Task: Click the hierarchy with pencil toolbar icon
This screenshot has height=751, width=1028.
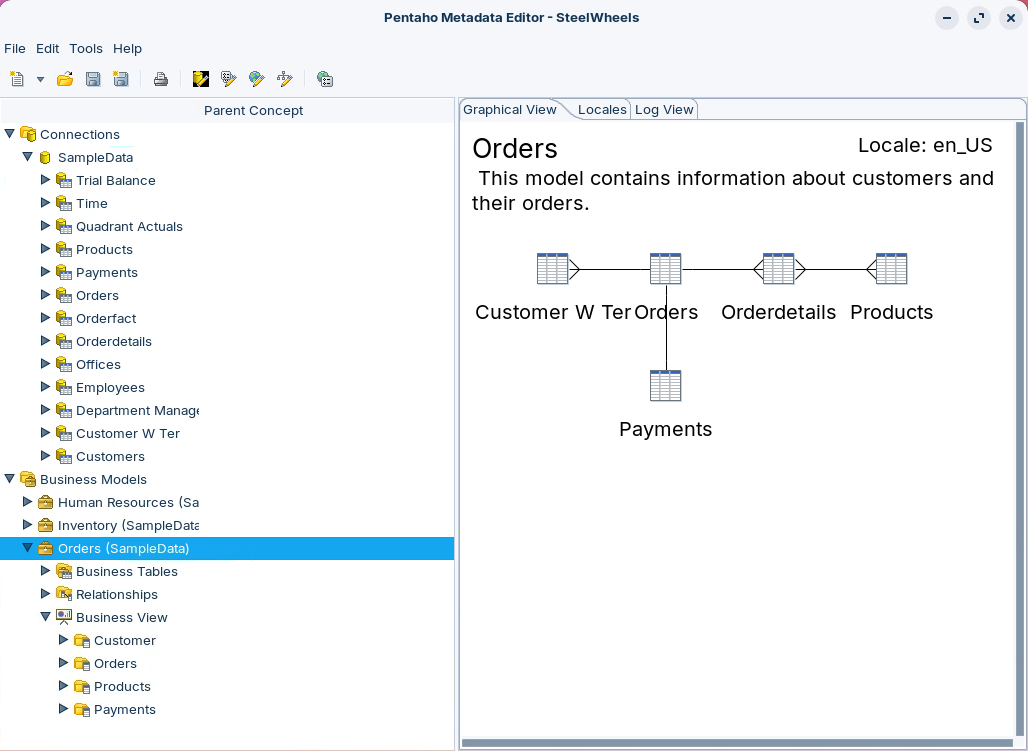Action: pyautogui.click(x=285, y=79)
